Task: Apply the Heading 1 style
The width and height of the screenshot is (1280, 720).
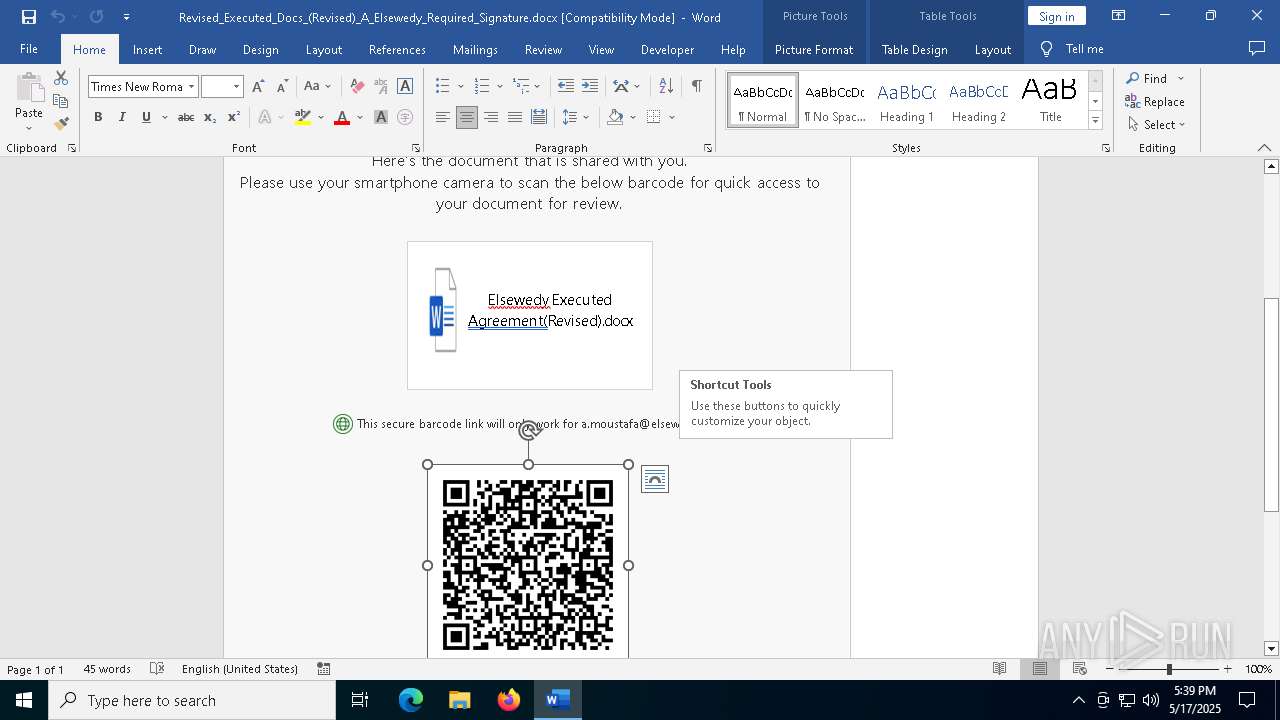Action: pos(906,101)
